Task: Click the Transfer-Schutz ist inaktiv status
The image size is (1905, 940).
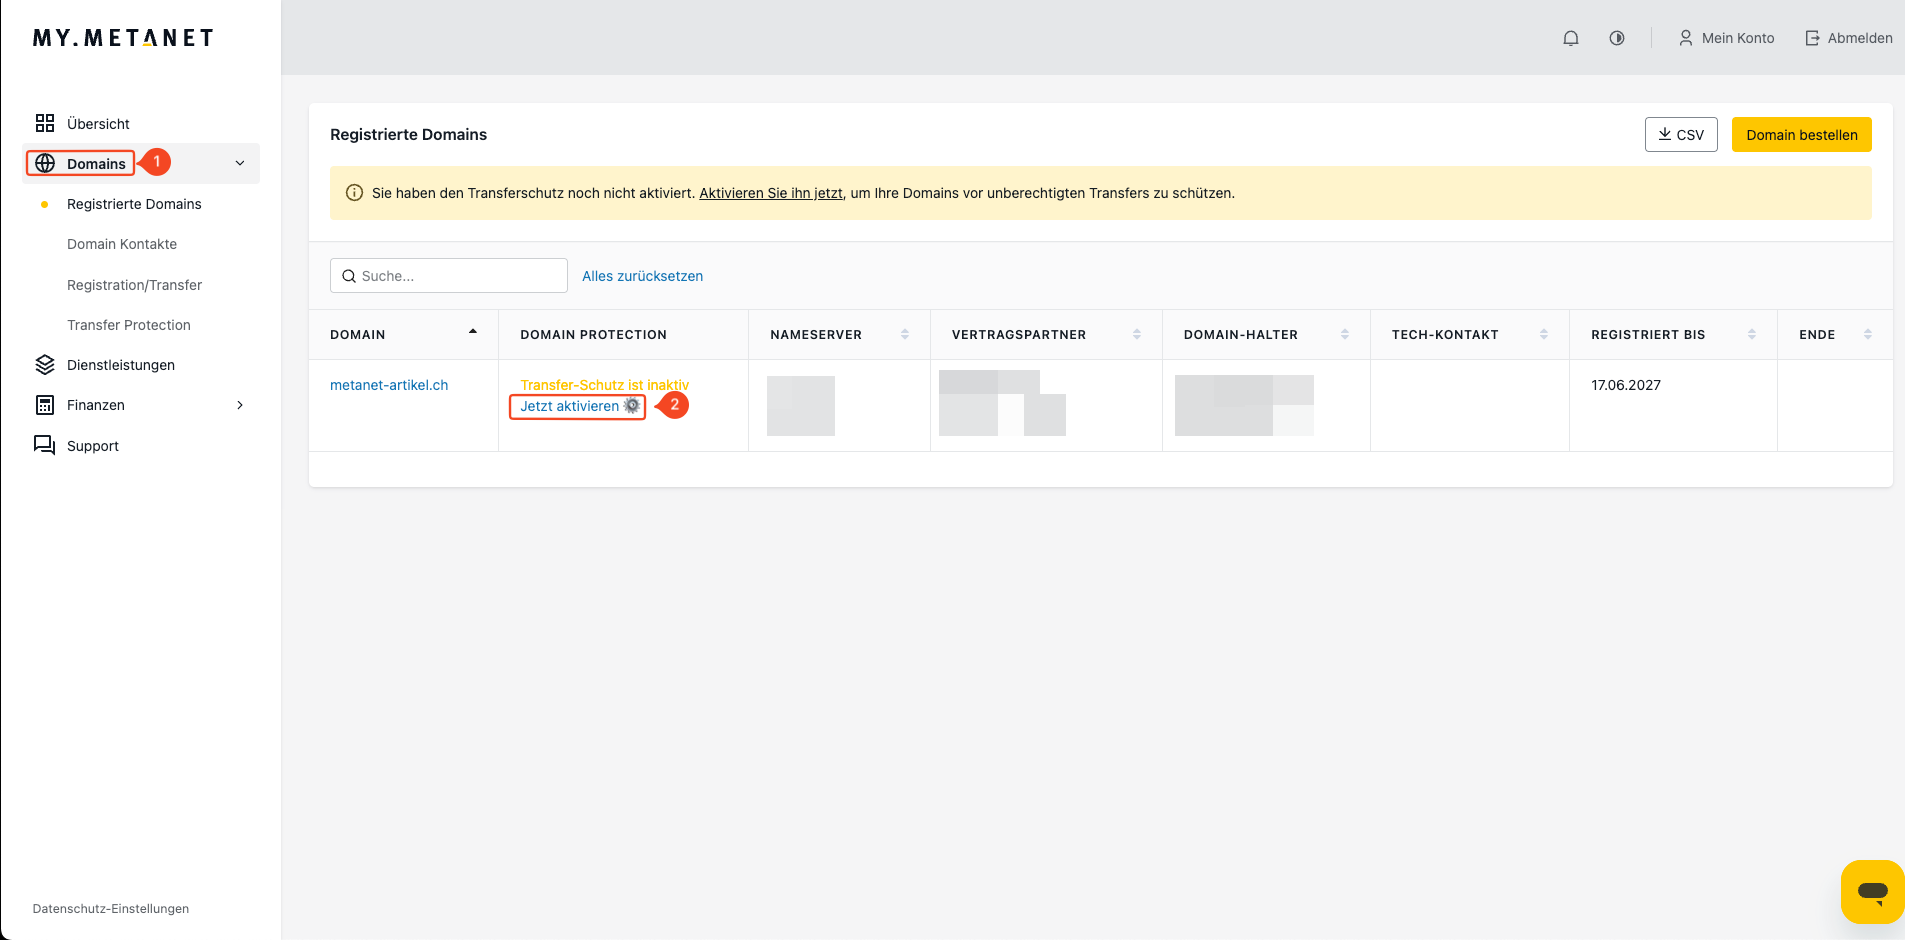Action: 605,385
